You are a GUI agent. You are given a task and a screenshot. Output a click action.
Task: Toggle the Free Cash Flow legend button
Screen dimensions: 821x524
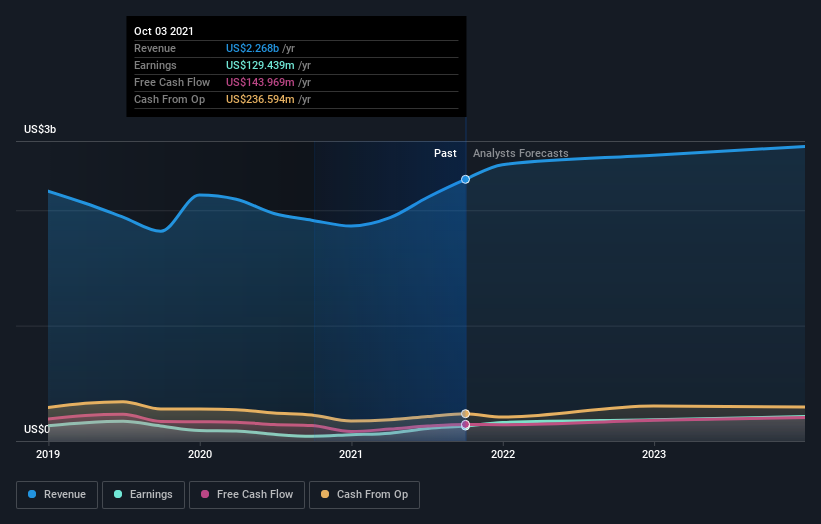click(x=247, y=495)
